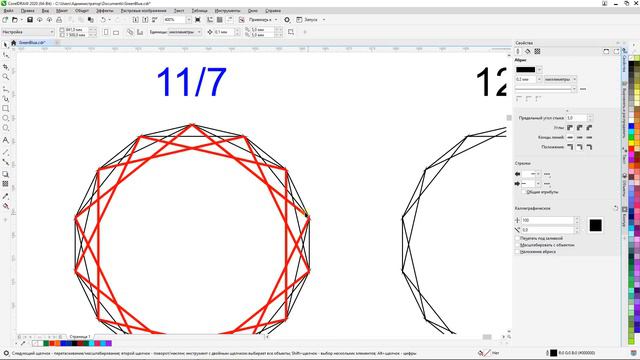Open the Effects menu
Screen dimensions: 640x360
(x=104, y=11)
